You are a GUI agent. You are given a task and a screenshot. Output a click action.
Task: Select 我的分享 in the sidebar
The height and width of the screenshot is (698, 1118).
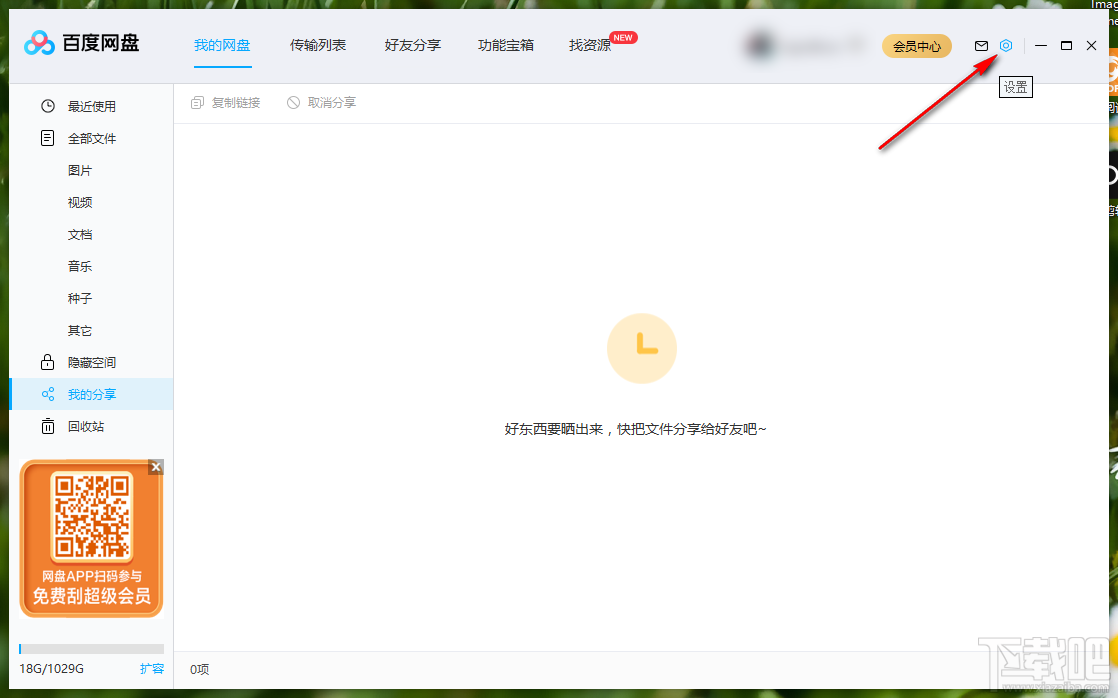point(92,394)
